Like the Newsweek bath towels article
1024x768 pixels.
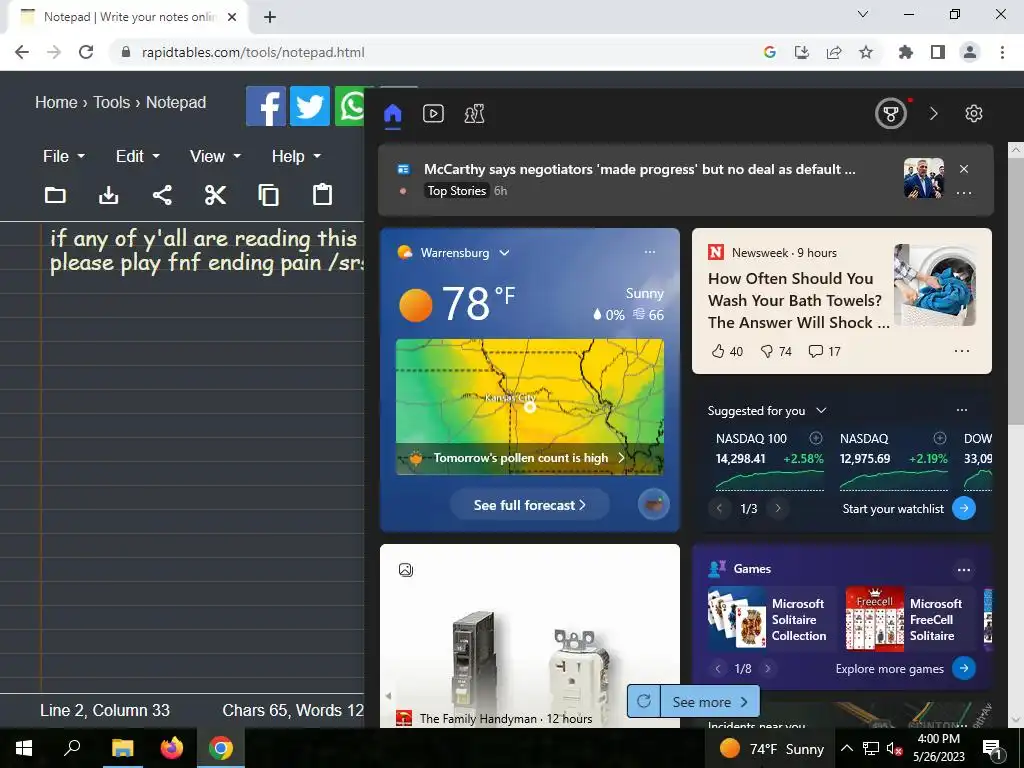pyautogui.click(x=727, y=351)
